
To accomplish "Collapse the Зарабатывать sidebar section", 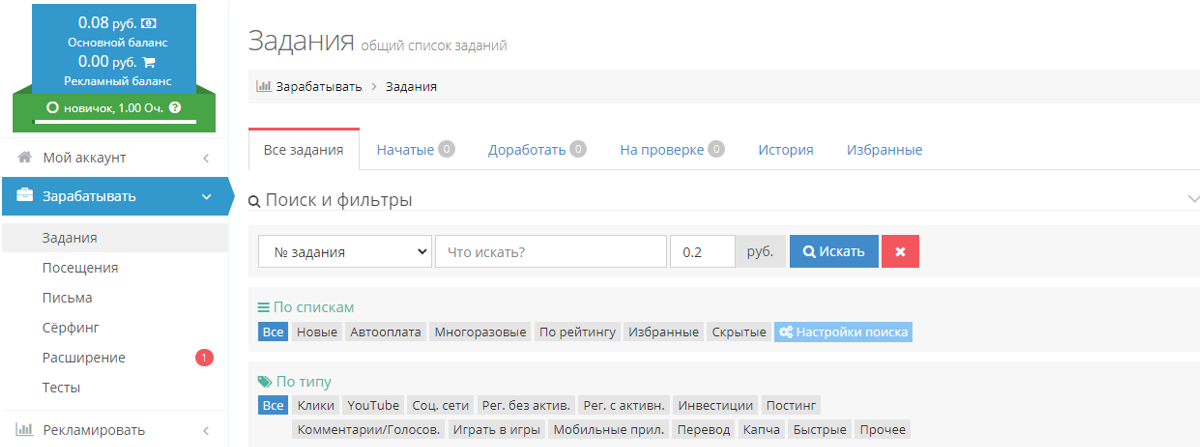I will (206, 197).
